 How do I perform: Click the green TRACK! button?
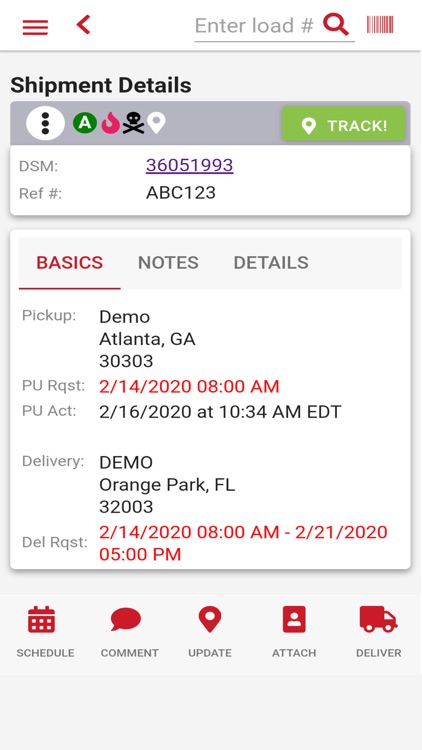344,125
